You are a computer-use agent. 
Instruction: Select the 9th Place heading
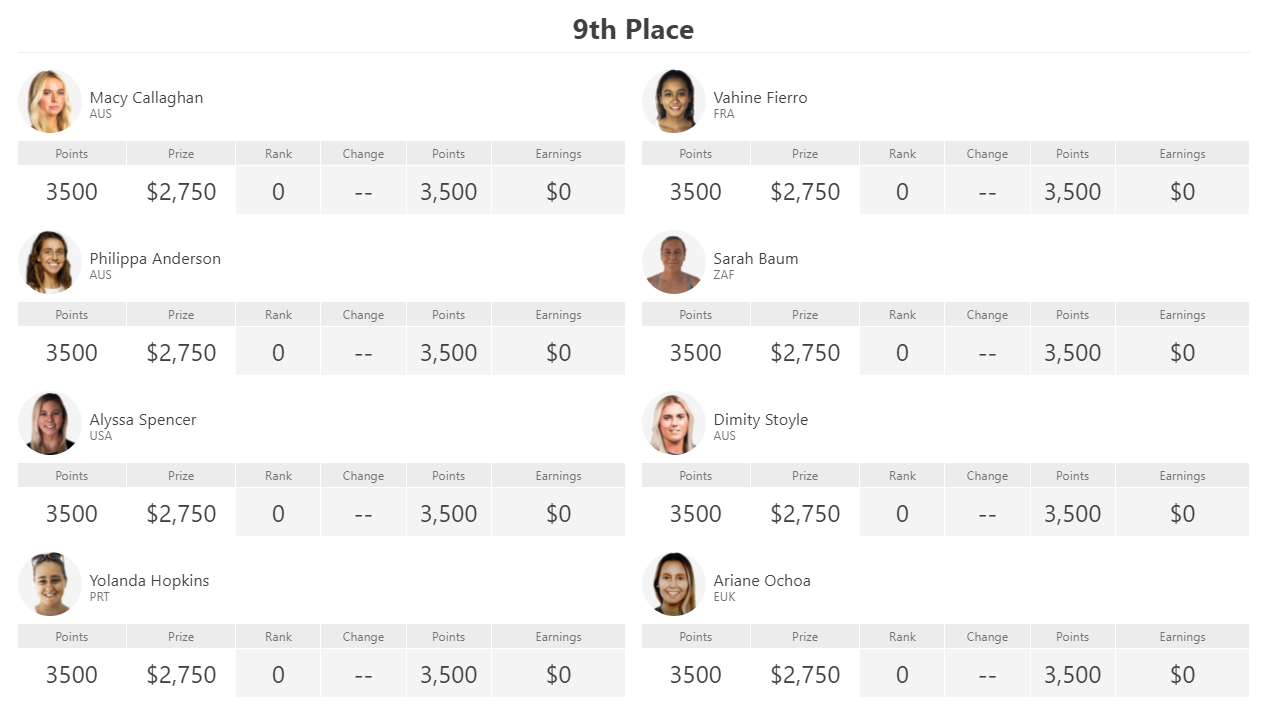click(633, 29)
